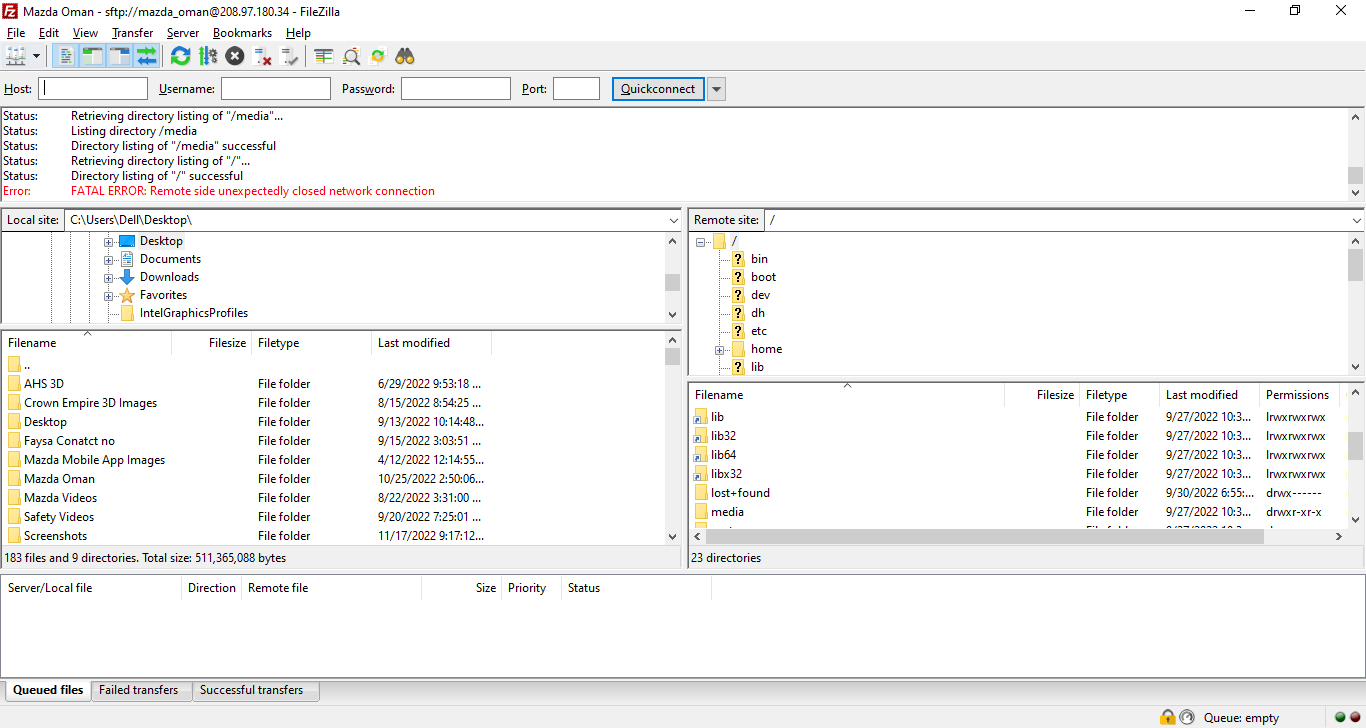Go to parent folder '..' in local list
The width and height of the screenshot is (1366, 728).
[x=26, y=365]
